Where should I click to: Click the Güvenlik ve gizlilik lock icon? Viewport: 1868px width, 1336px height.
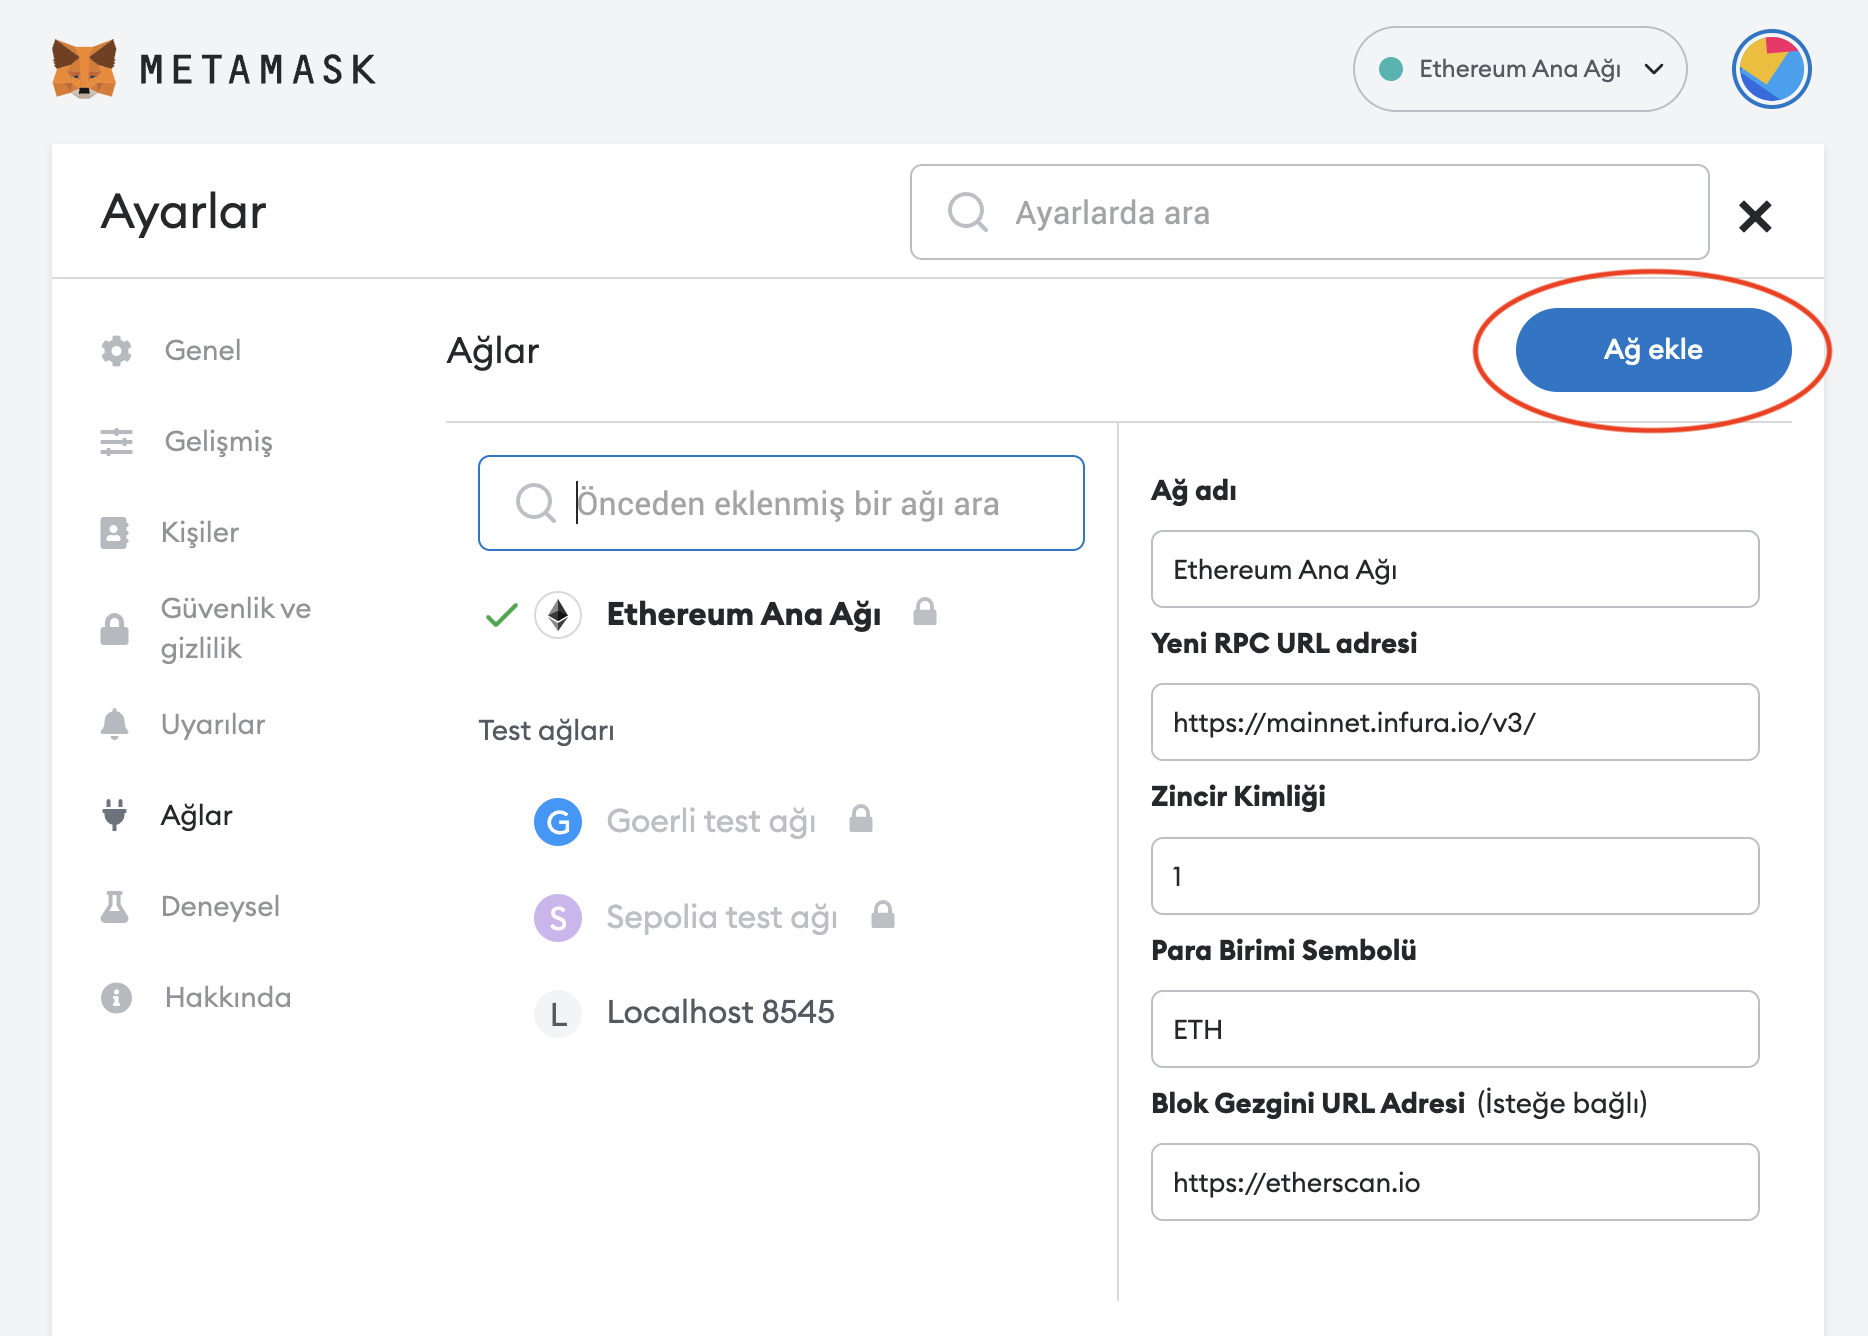tap(114, 629)
